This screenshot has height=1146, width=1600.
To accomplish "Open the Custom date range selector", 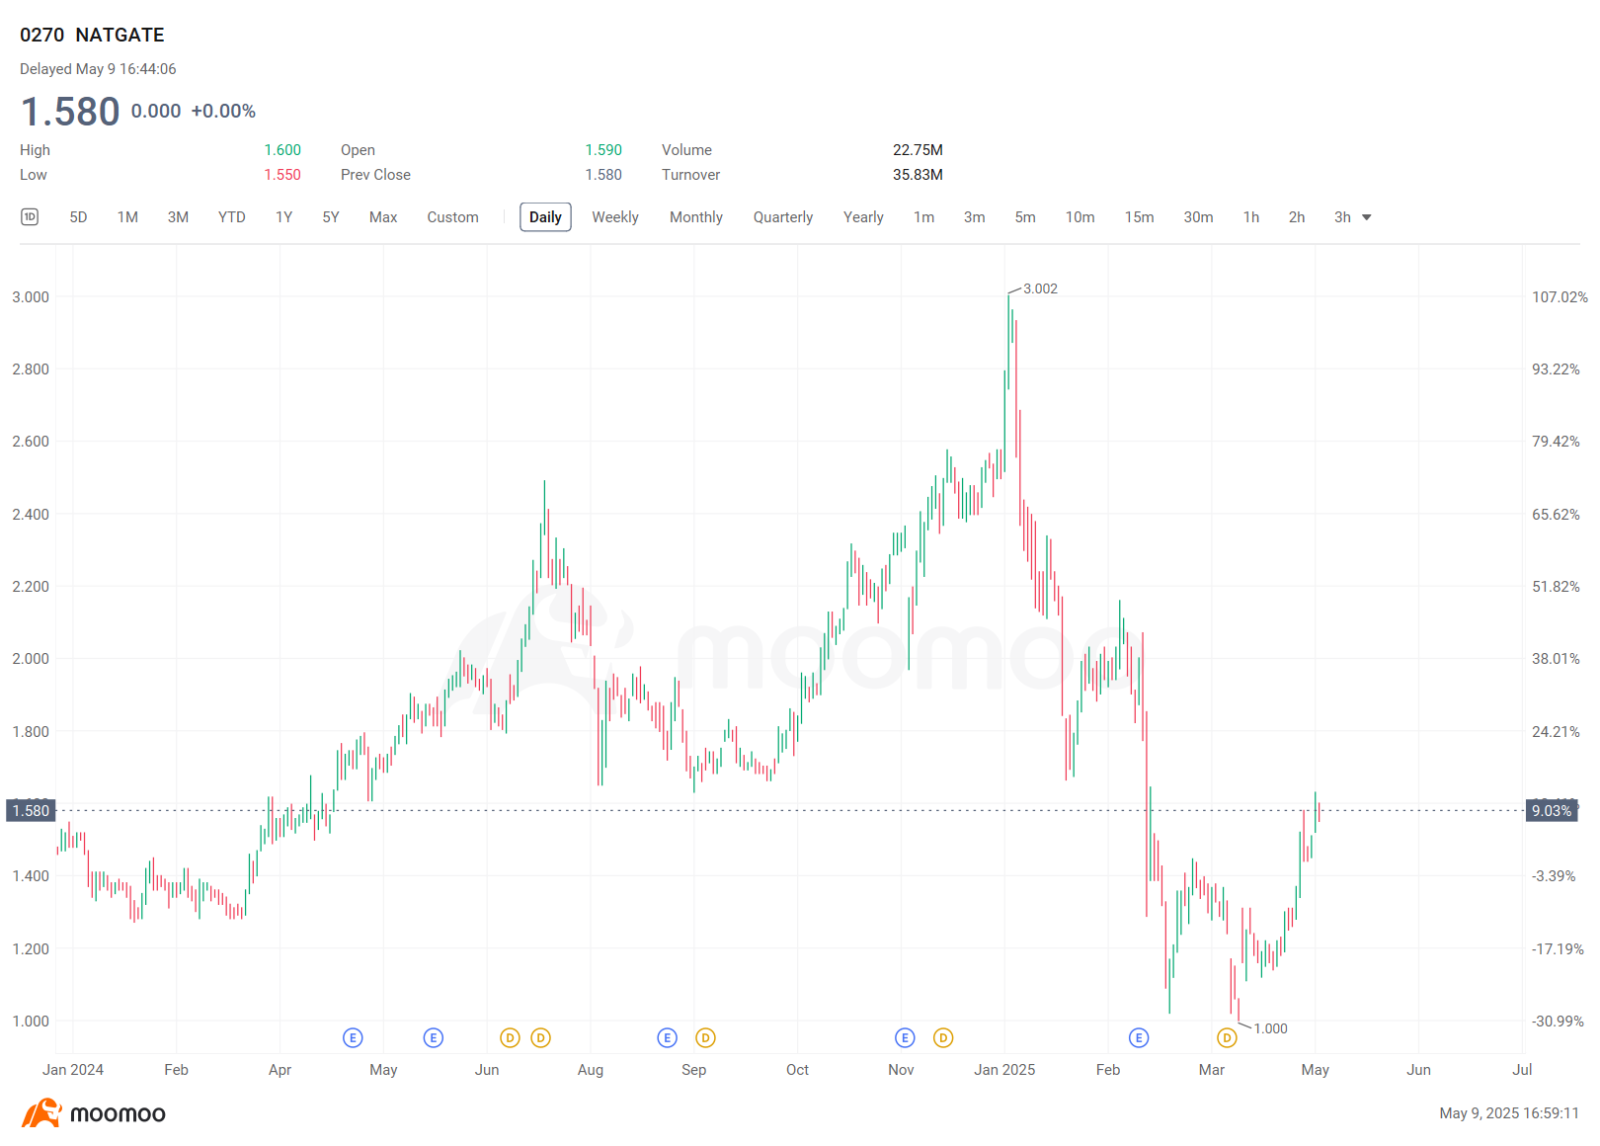I will [x=453, y=217].
